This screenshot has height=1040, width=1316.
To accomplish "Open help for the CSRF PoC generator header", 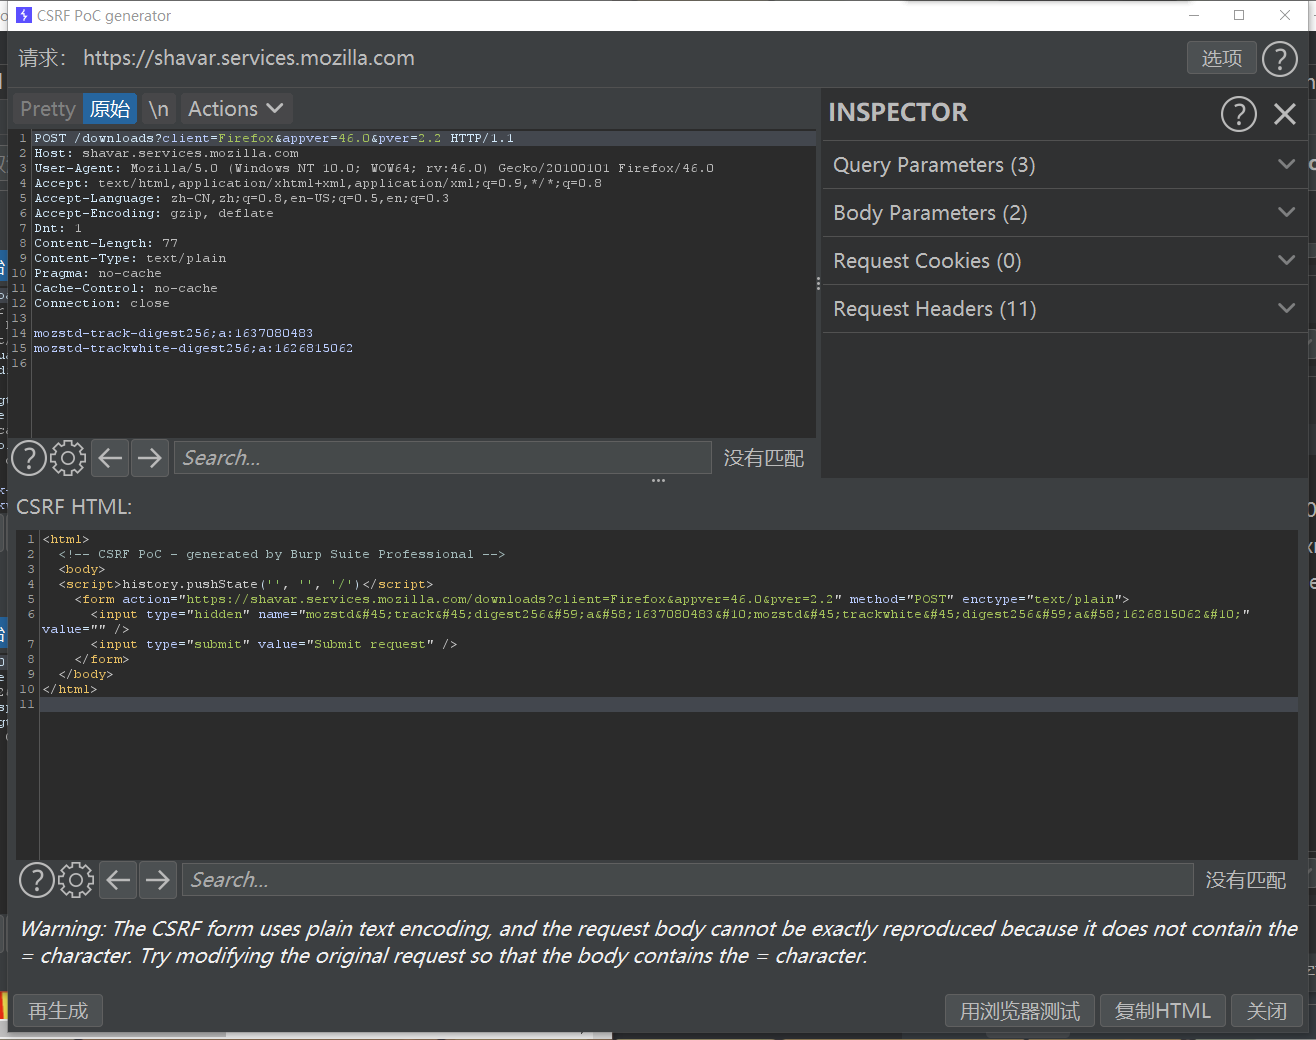I will pos(1280,59).
